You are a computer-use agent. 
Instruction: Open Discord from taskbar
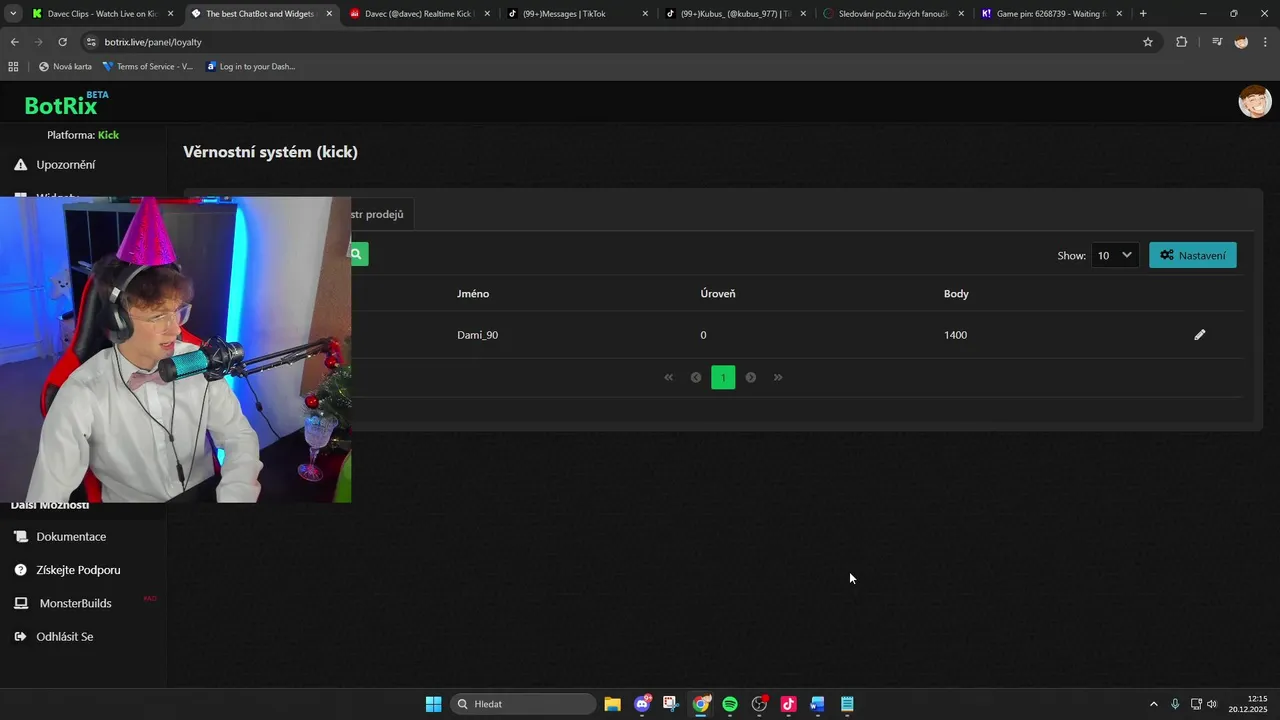[642, 704]
